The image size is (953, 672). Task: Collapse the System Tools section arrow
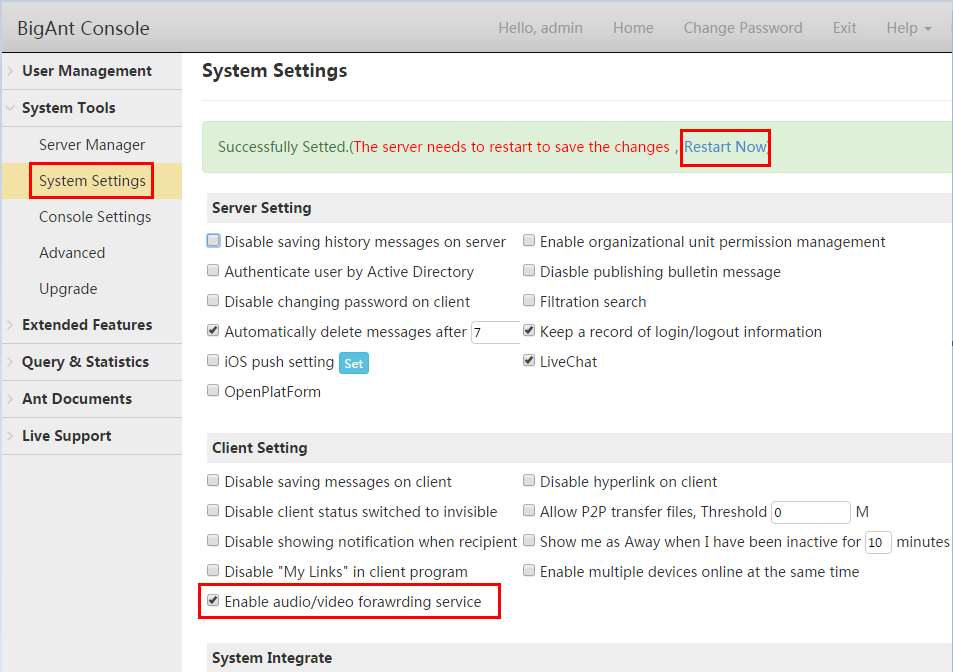(x=10, y=108)
